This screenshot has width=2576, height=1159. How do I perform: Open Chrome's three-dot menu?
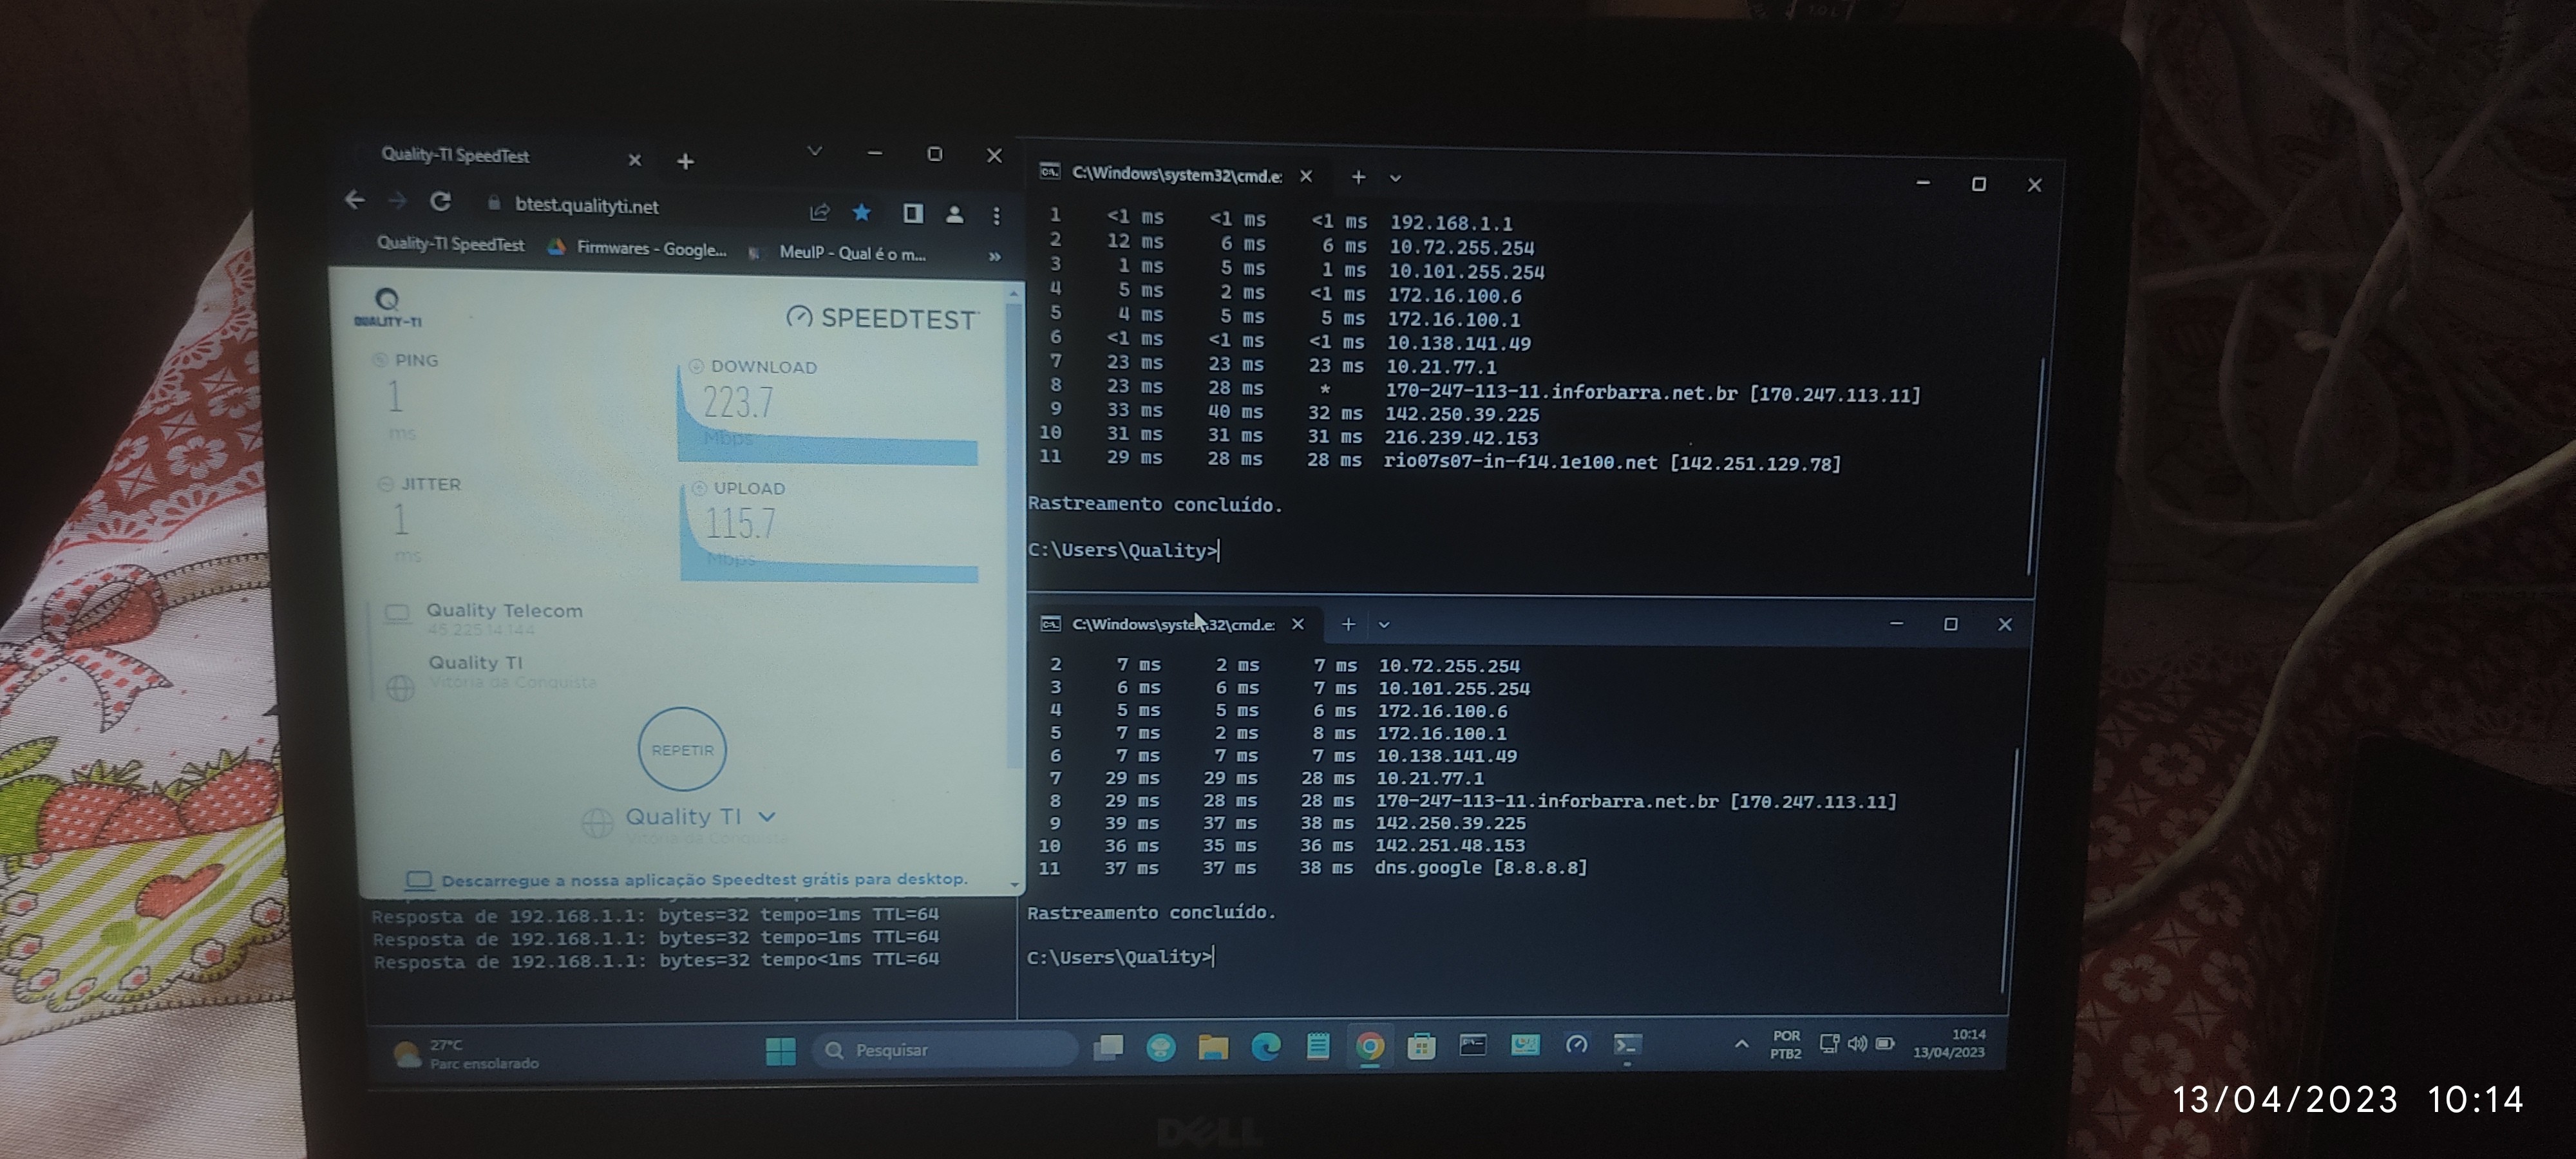[x=996, y=215]
